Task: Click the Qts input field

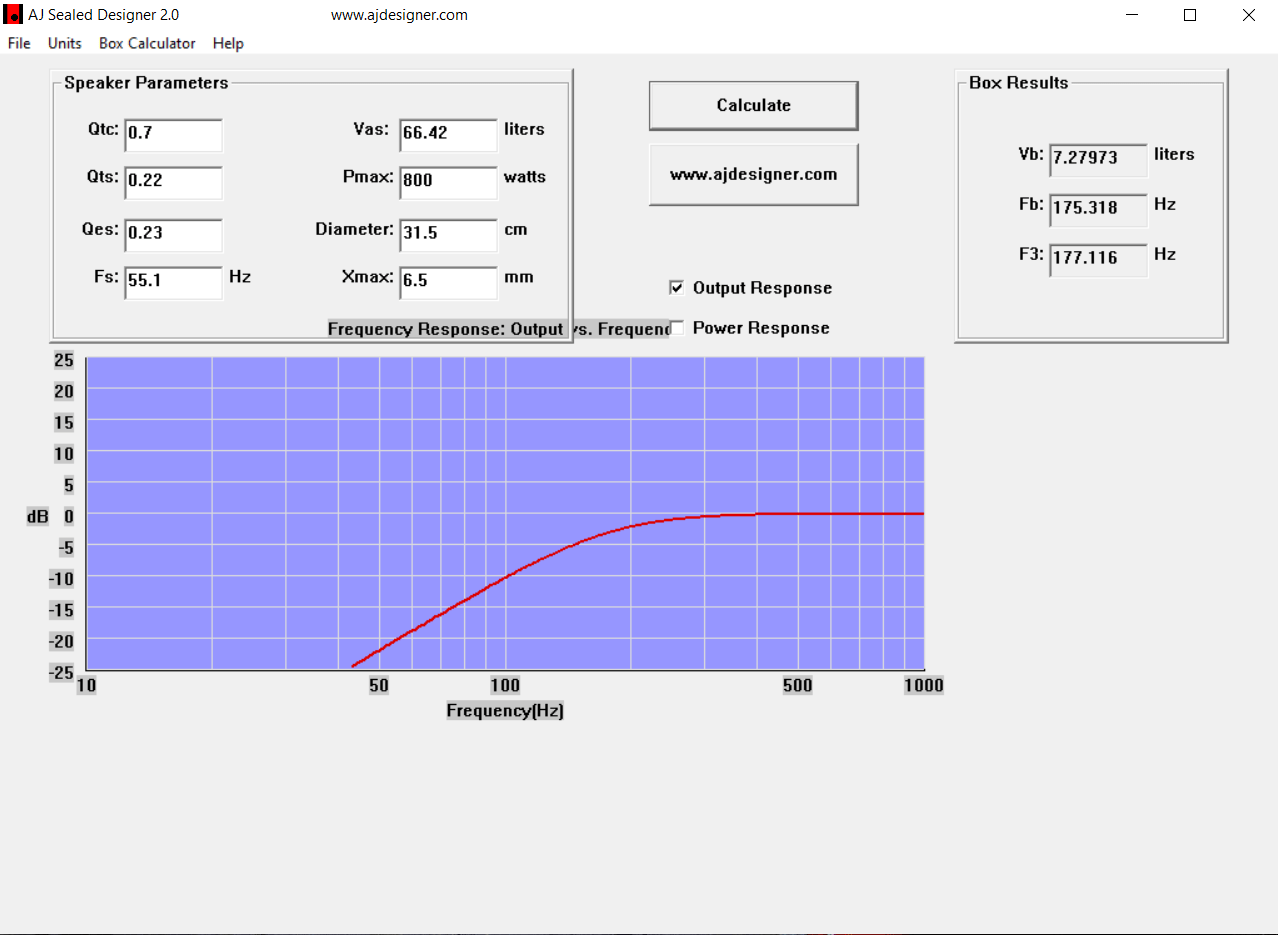Action: (173, 182)
